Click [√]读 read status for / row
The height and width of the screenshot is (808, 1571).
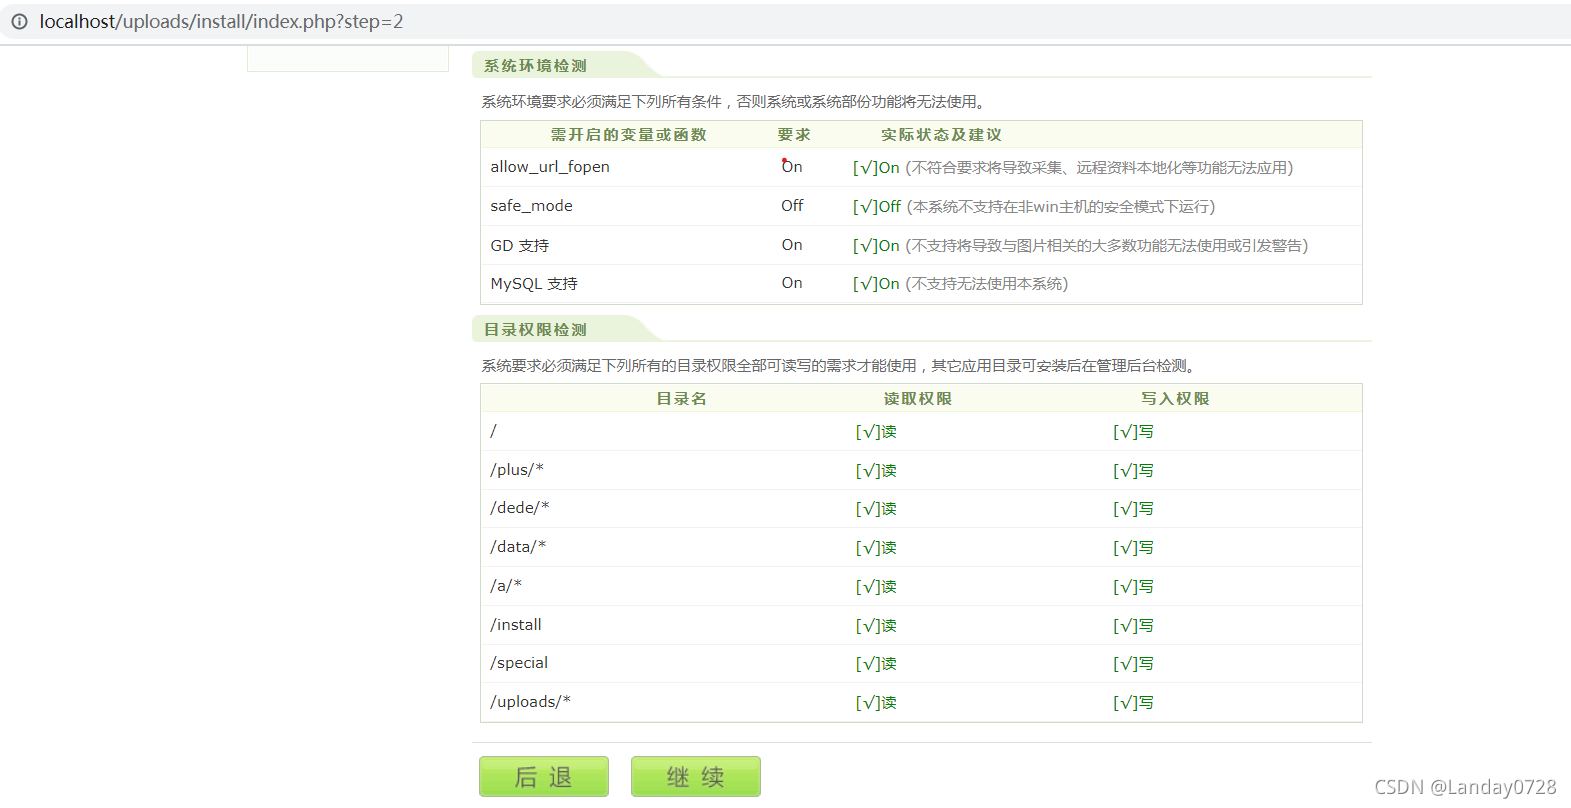tap(876, 432)
